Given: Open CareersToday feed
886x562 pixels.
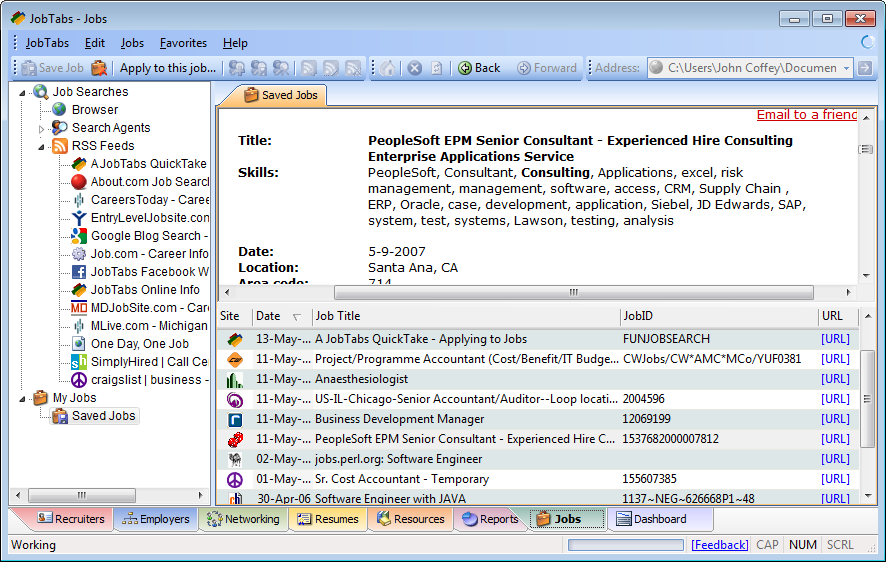Looking at the screenshot, I should (149, 200).
